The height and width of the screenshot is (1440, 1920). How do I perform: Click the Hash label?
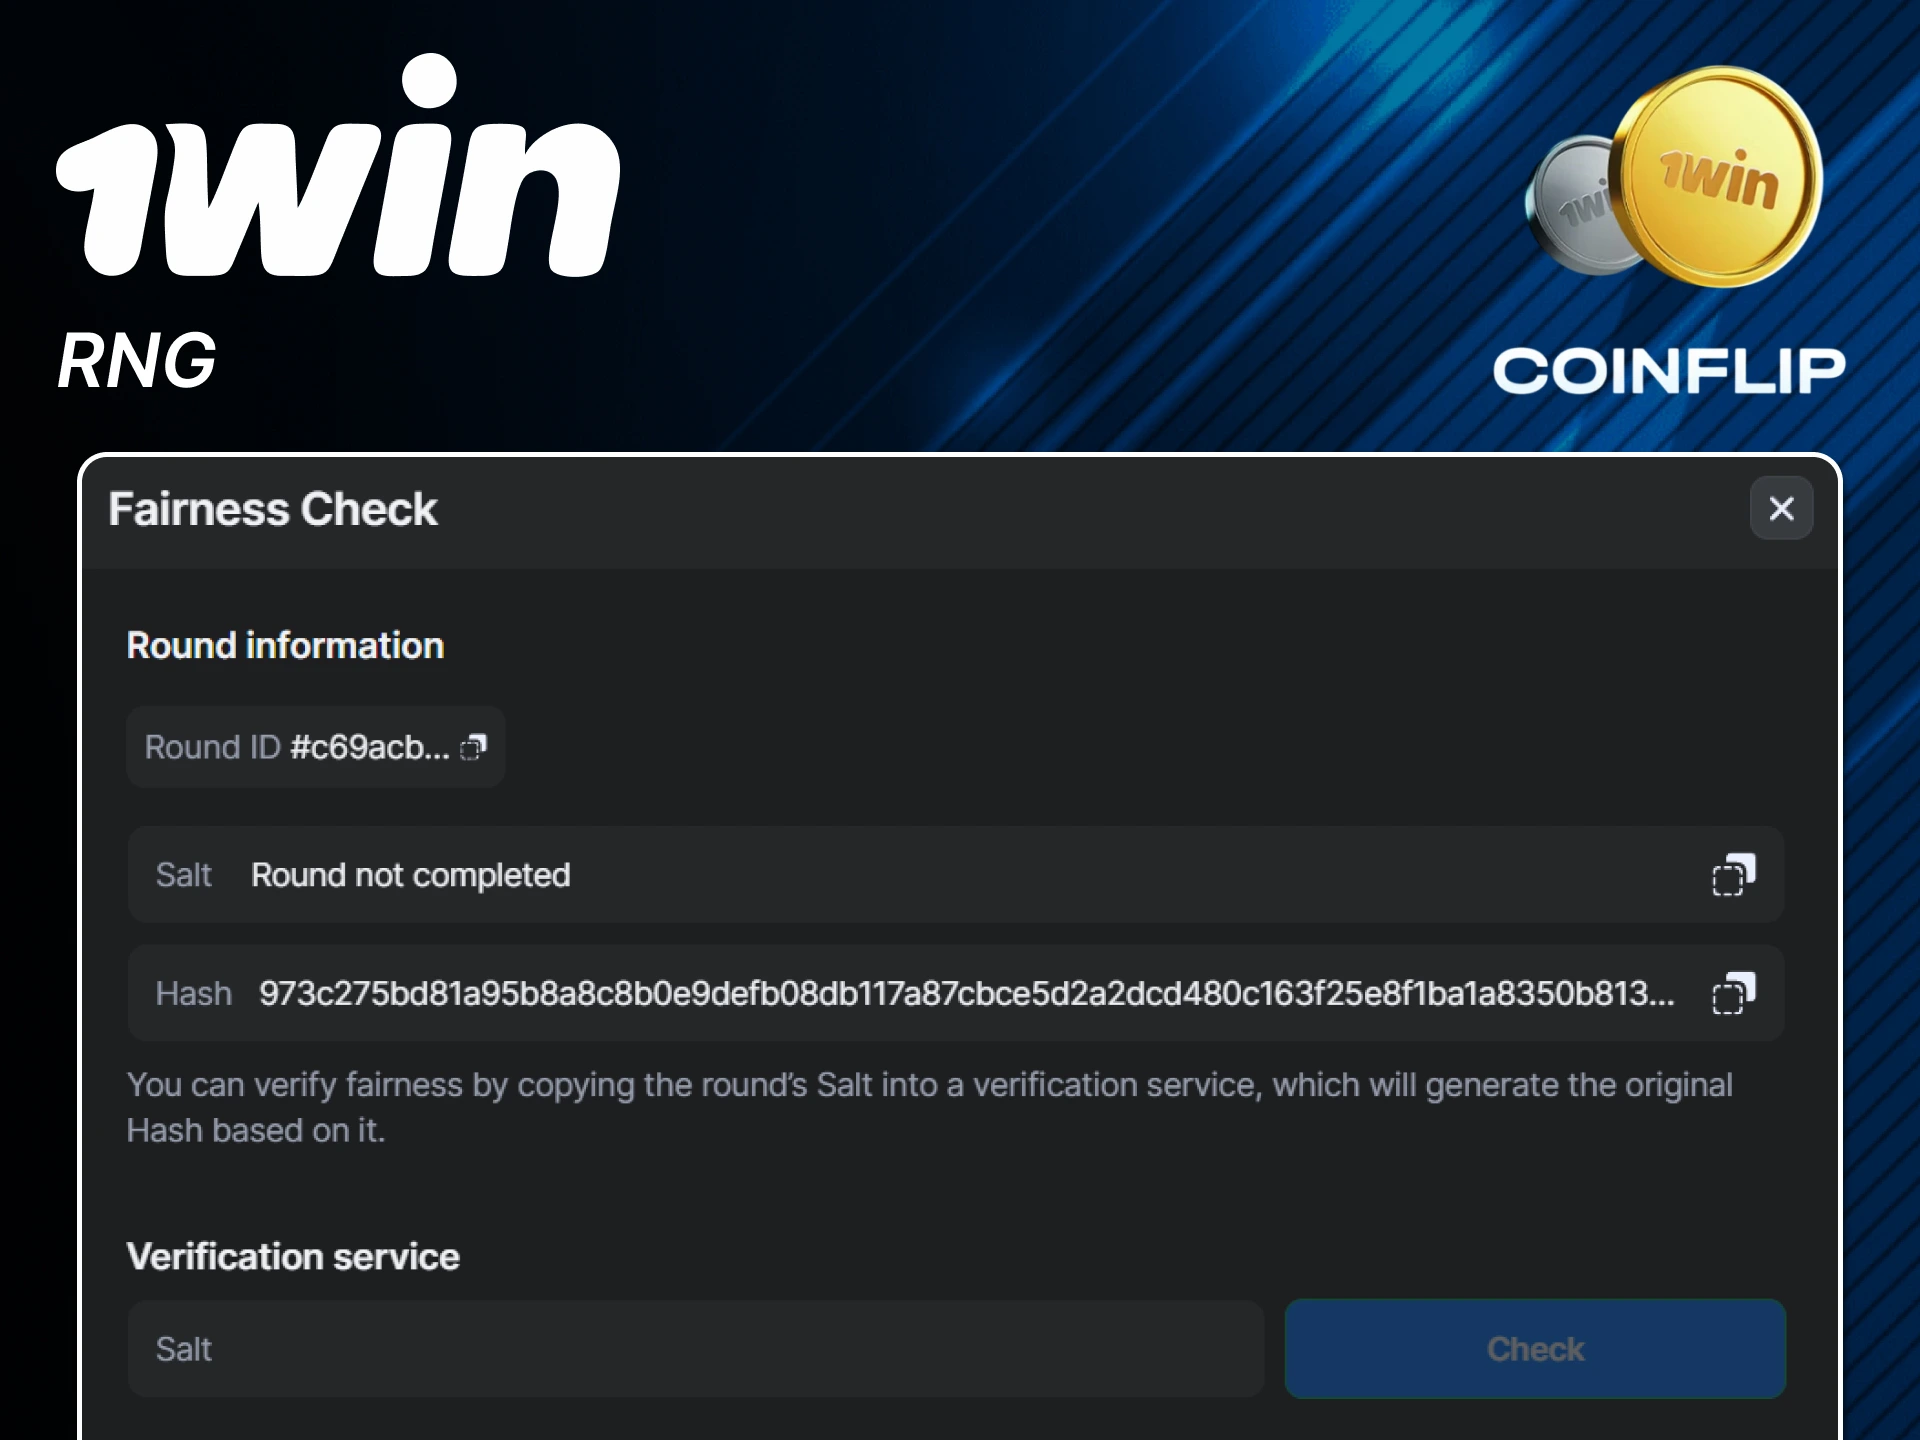(194, 993)
